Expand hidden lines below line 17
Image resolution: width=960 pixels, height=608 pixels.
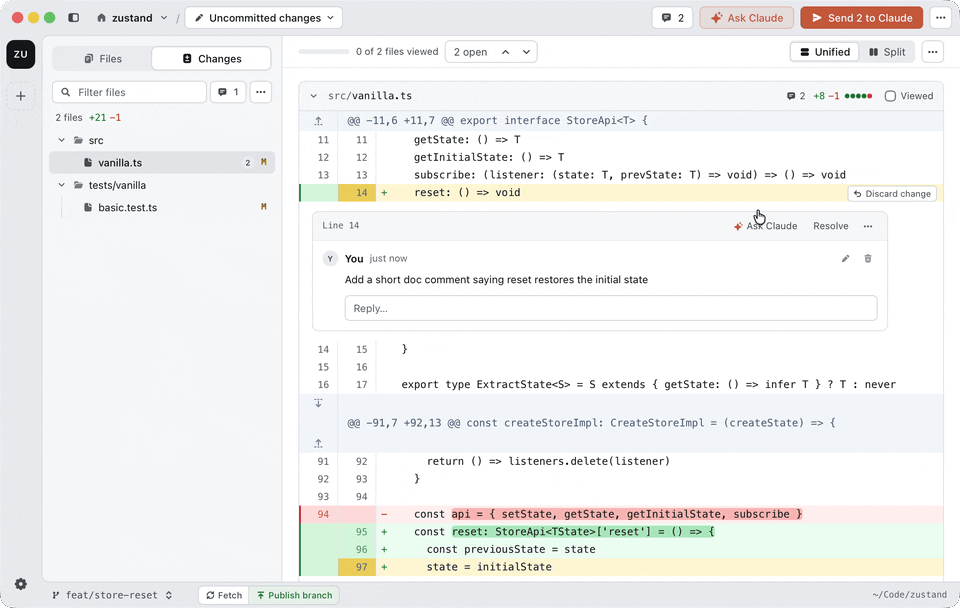click(318, 403)
